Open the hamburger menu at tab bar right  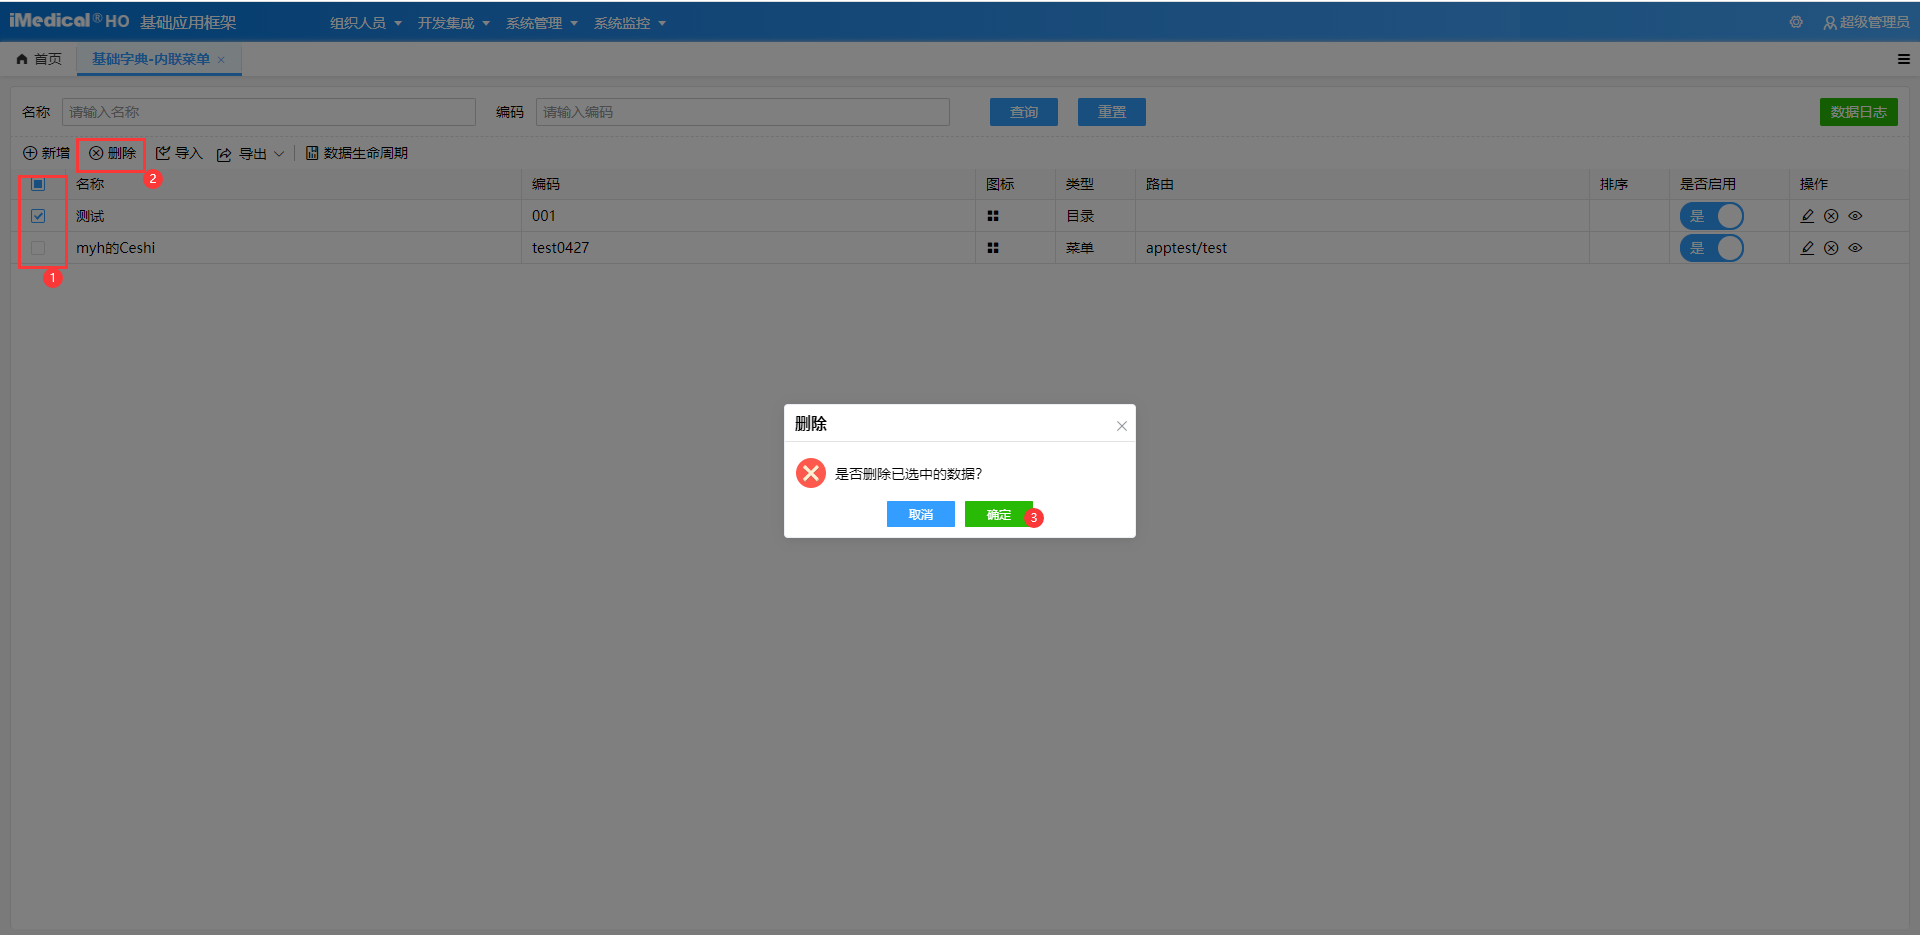coord(1903,59)
